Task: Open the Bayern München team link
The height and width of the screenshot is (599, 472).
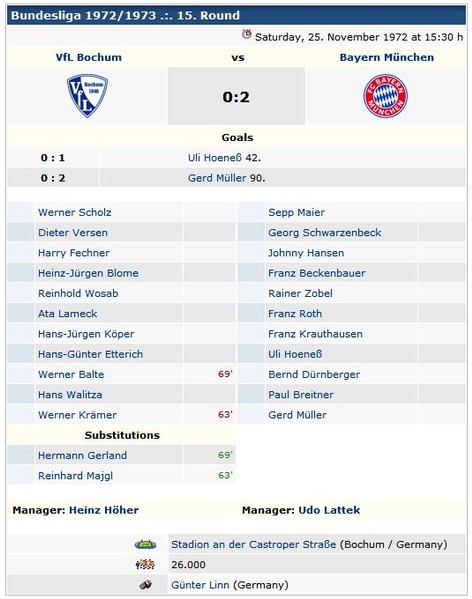Action: coord(387,57)
